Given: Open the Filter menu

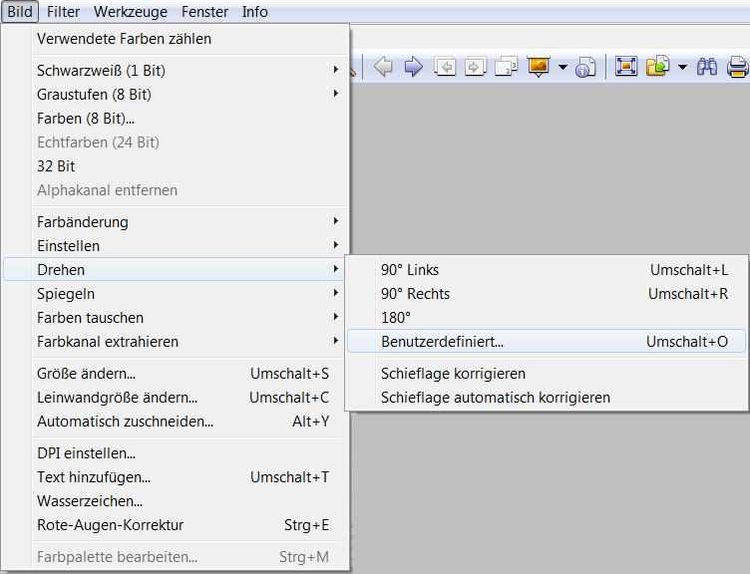Looking at the screenshot, I should click(x=63, y=11).
